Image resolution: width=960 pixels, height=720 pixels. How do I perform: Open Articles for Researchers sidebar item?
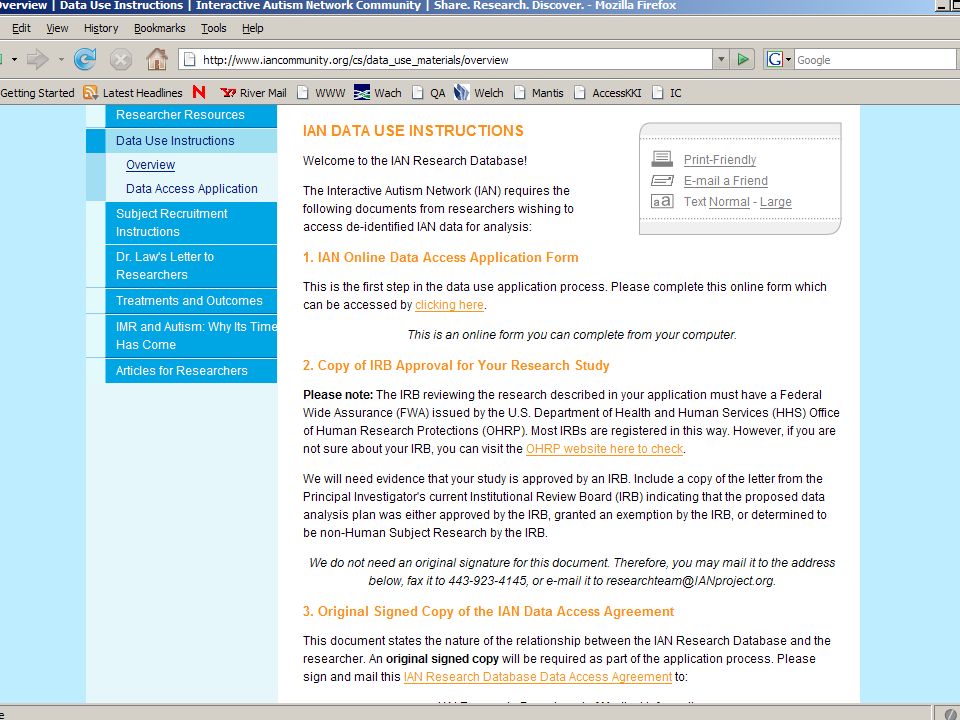[x=191, y=370]
